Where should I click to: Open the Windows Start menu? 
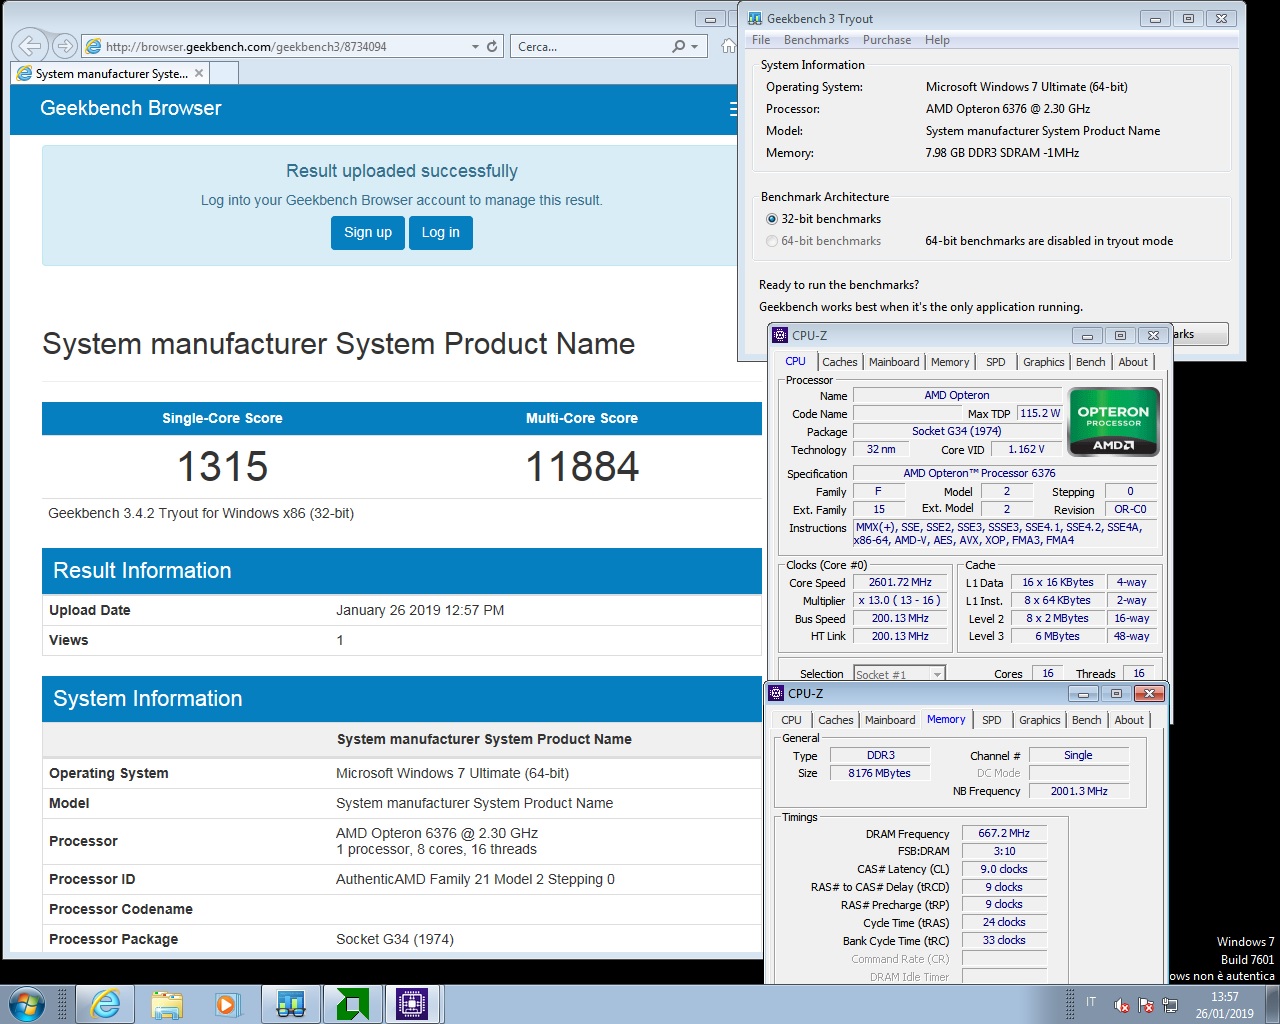27,1004
